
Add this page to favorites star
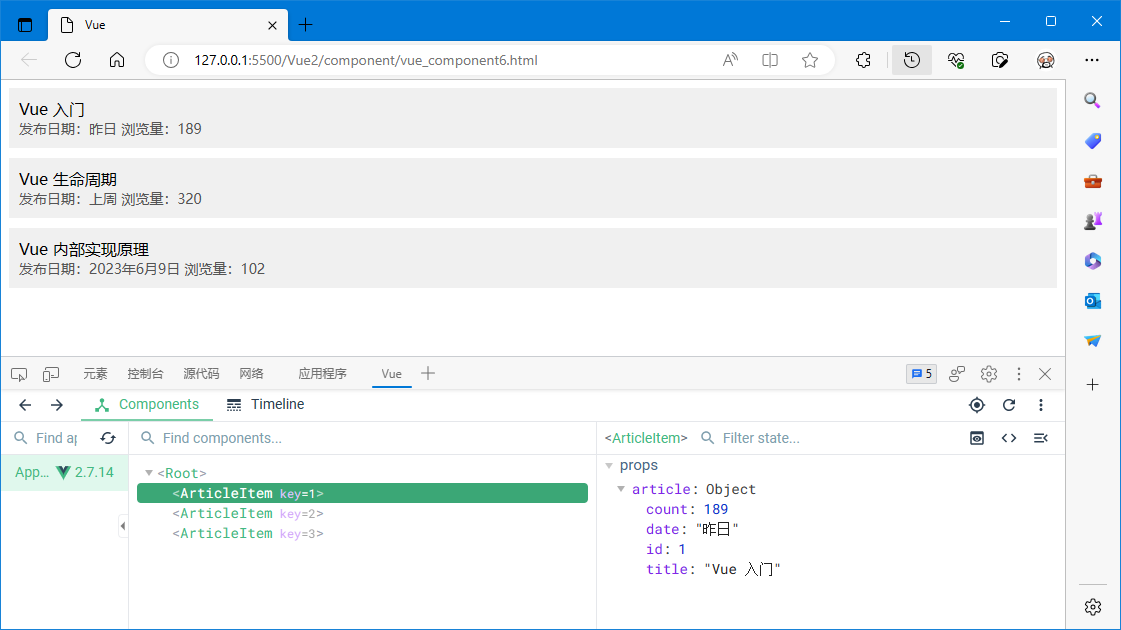(809, 60)
